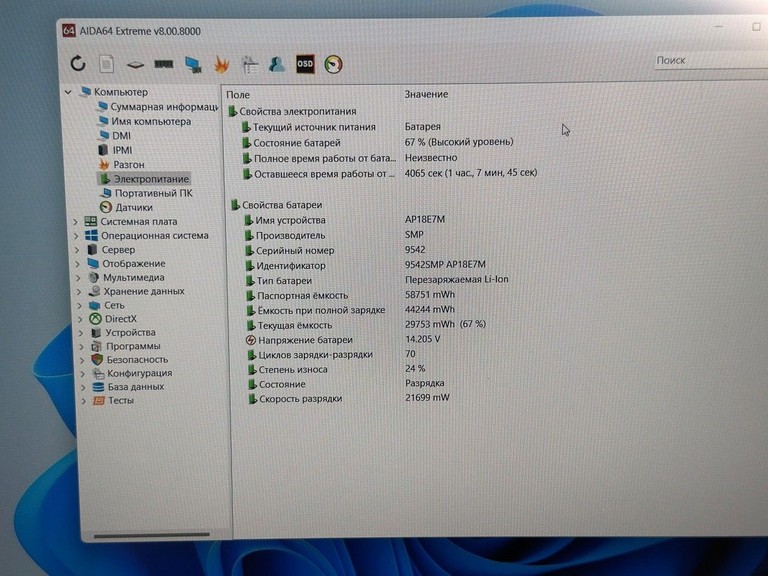Open Датчики tree item
Viewport: 768px width, 576px height.
[x=127, y=207]
